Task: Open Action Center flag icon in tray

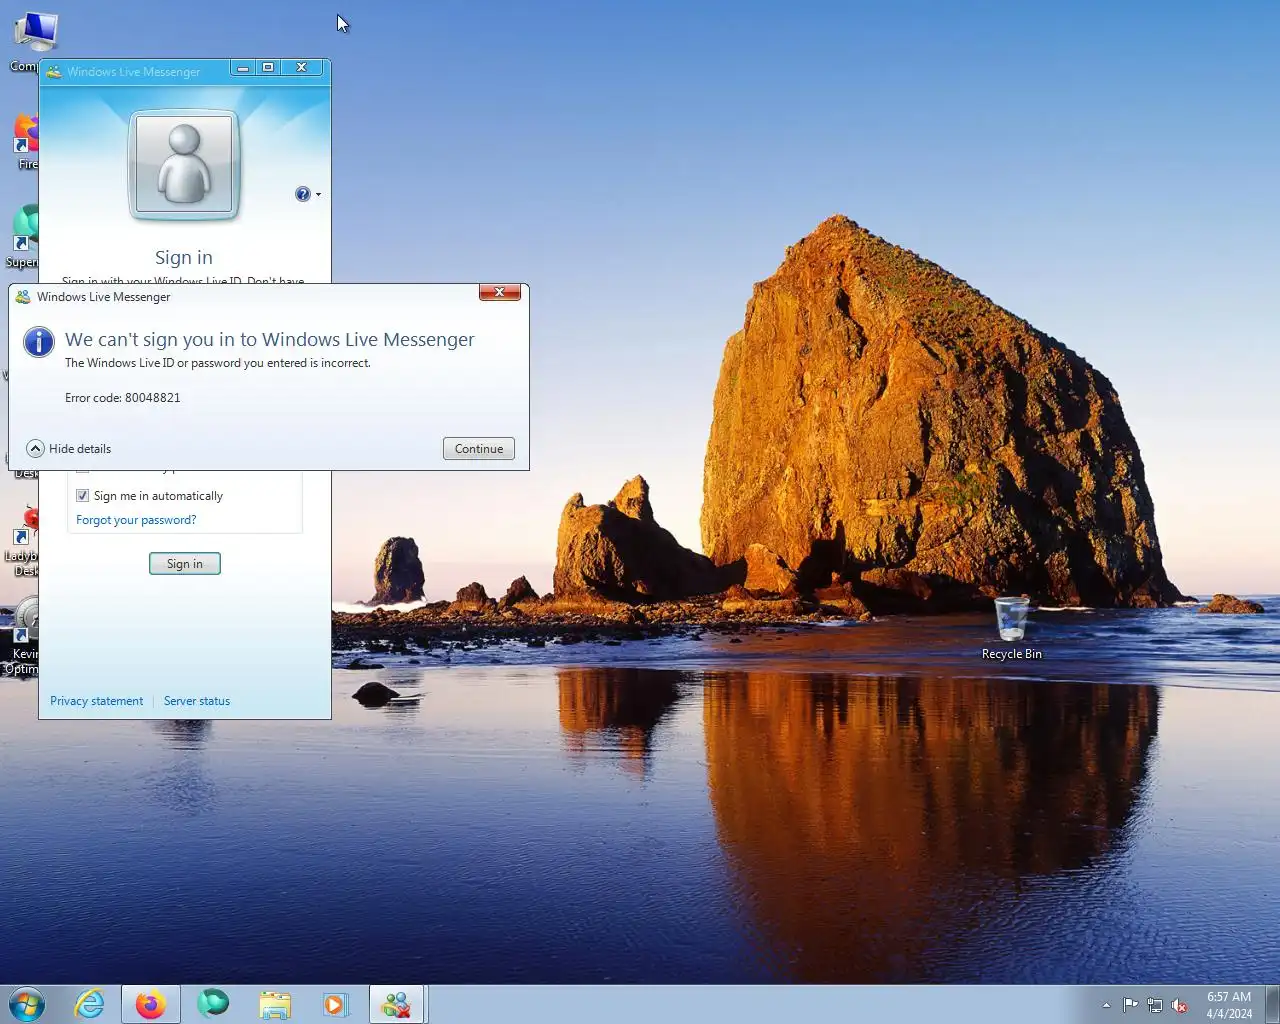Action: click(1130, 1005)
